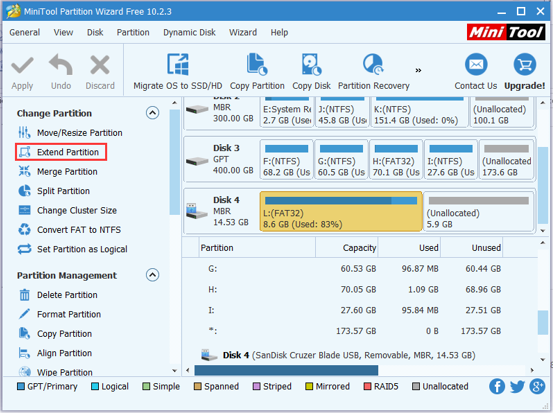This screenshot has width=553, height=413.
Task: Open the Disk menu
Action: pos(95,32)
